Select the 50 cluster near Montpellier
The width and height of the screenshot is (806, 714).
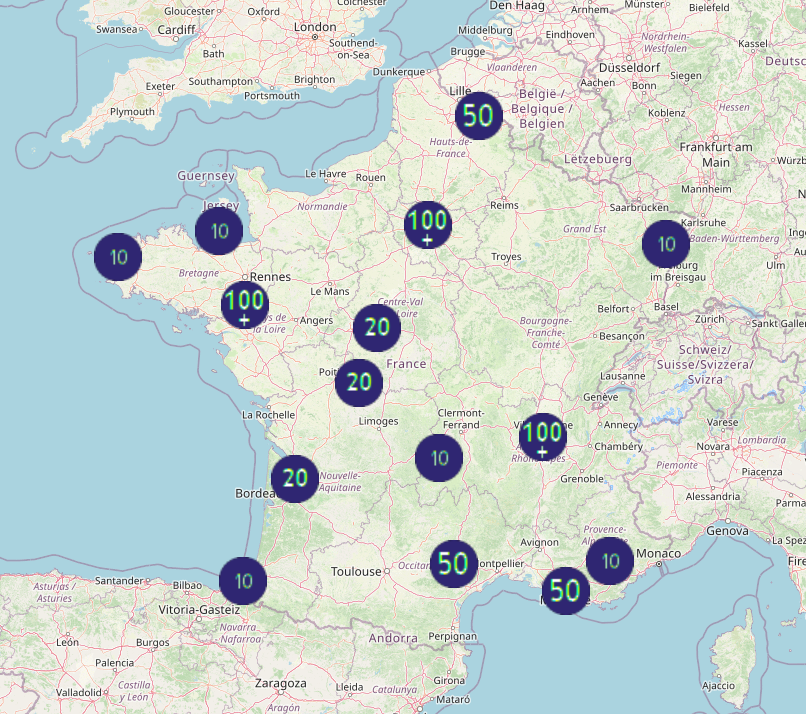[453, 564]
